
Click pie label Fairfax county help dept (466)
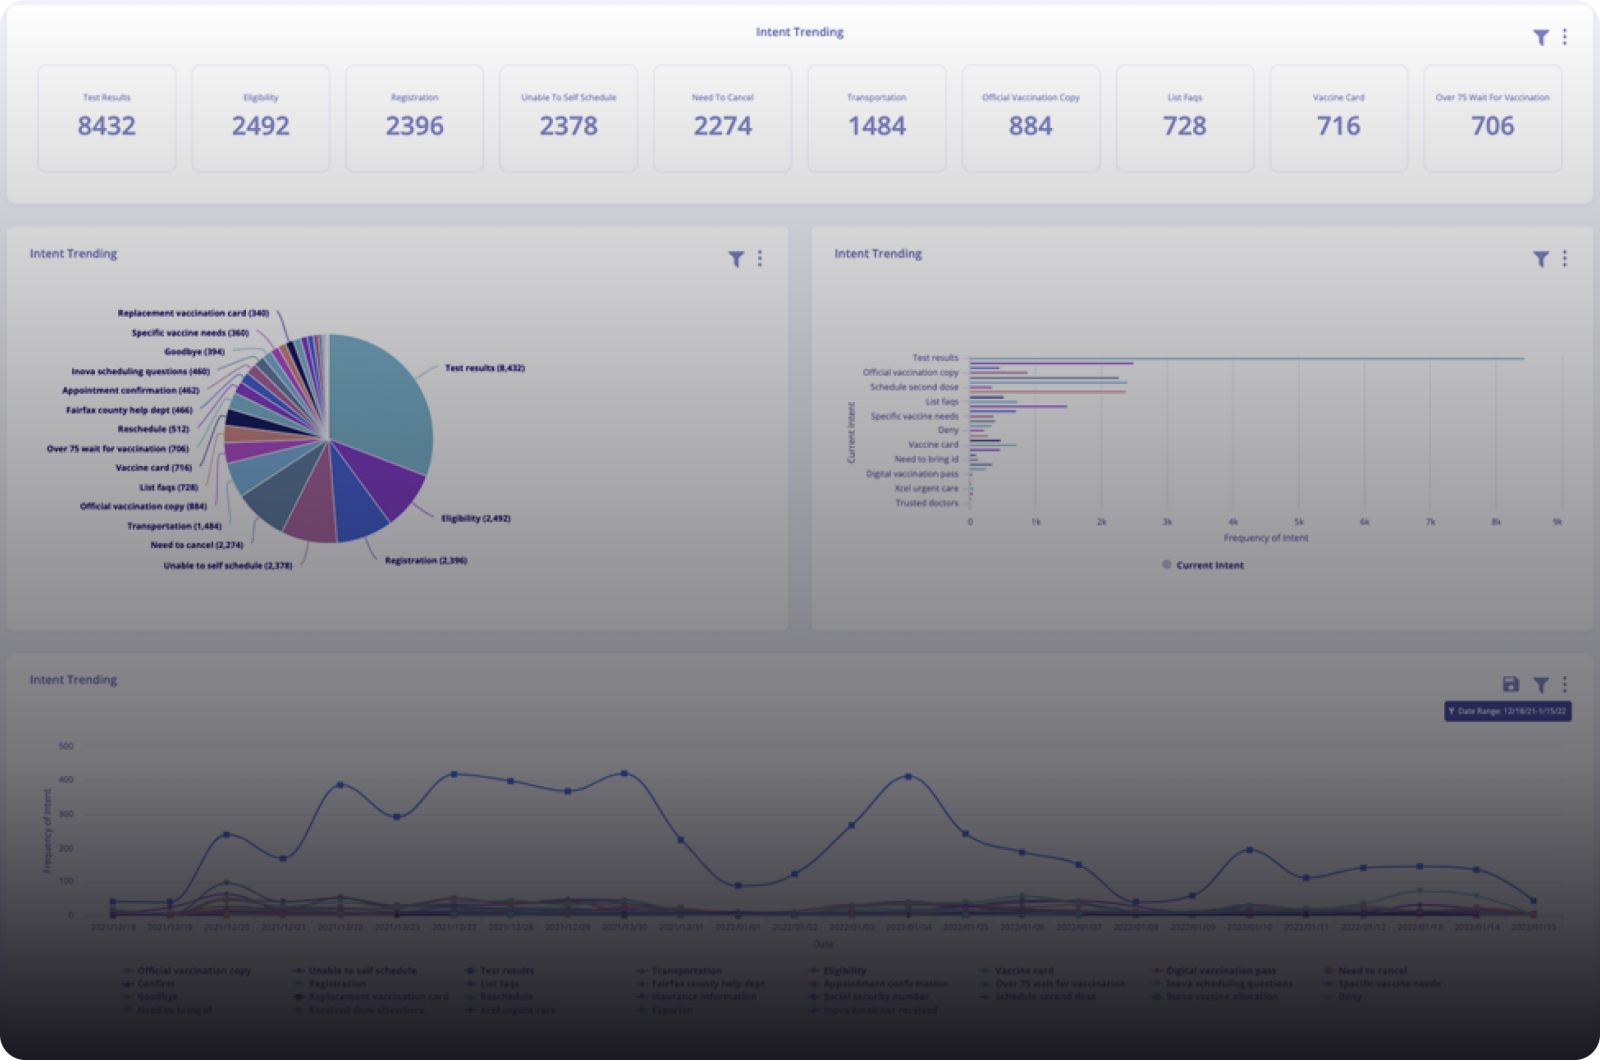pos(129,410)
